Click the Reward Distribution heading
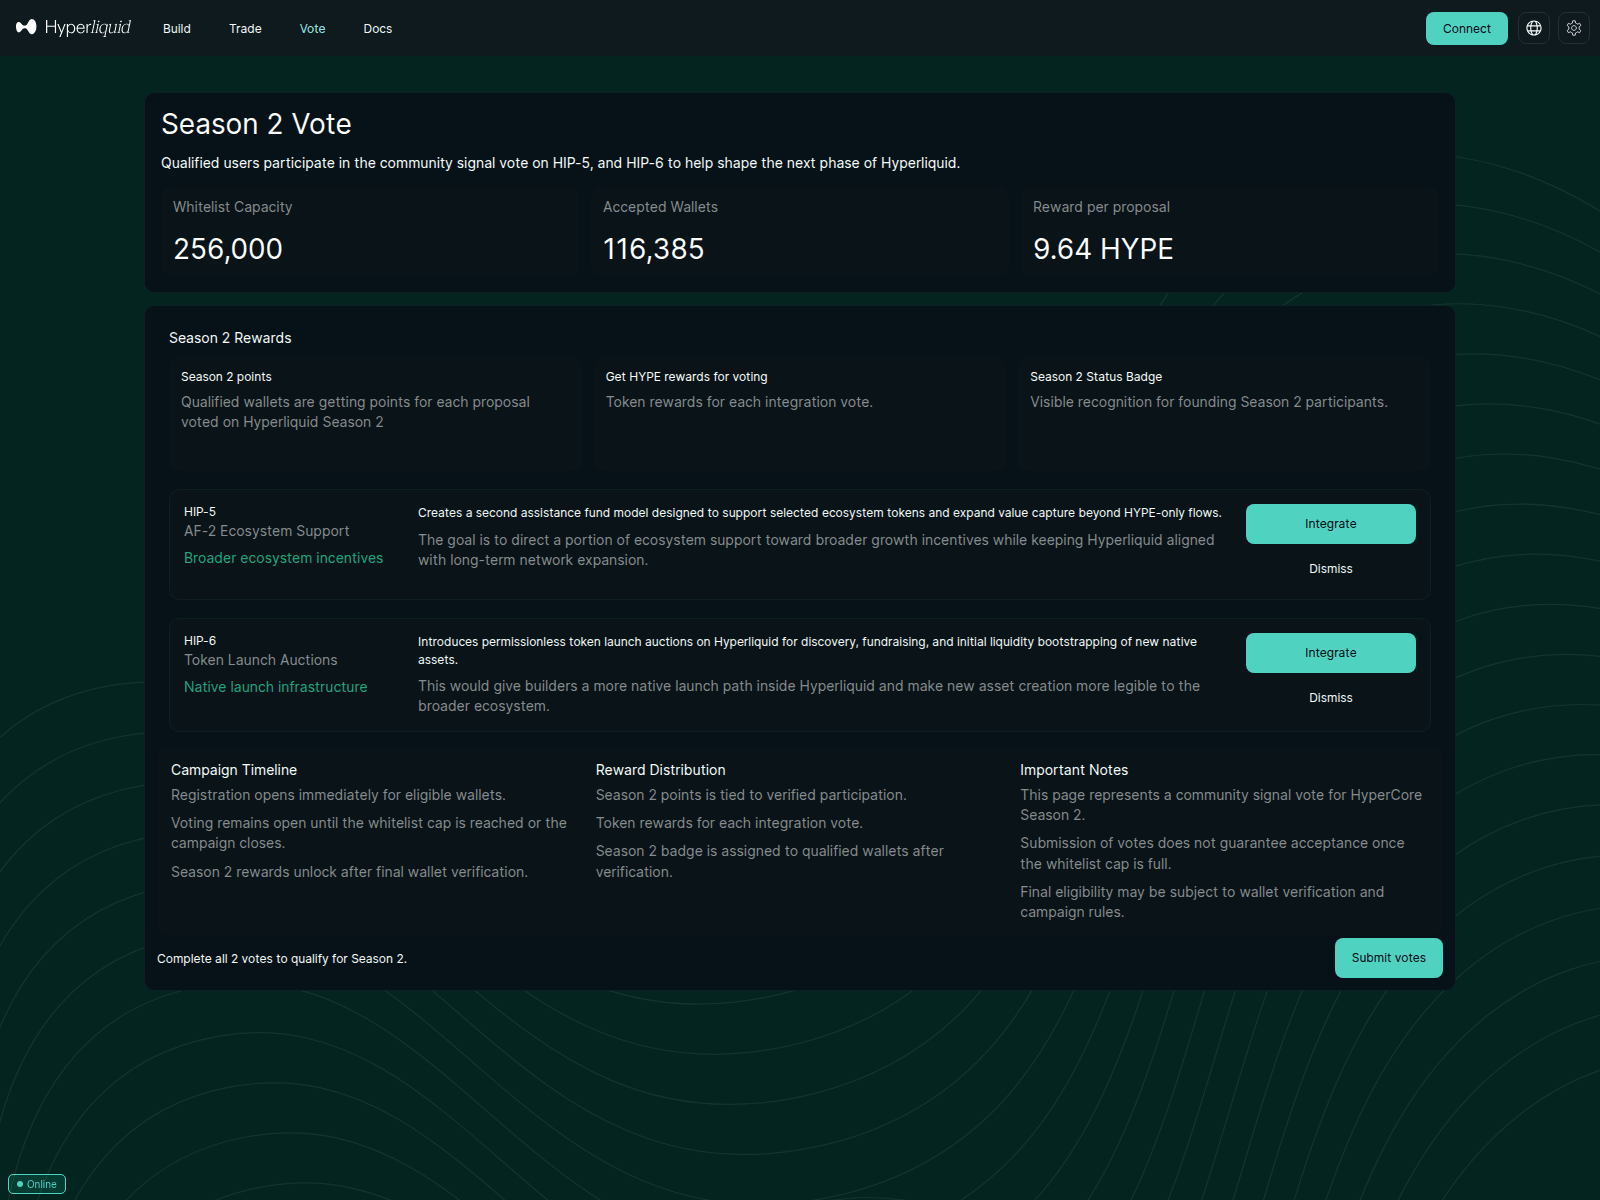Viewport: 1600px width, 1200px height. pyautogui.click(x=661, y=770)
